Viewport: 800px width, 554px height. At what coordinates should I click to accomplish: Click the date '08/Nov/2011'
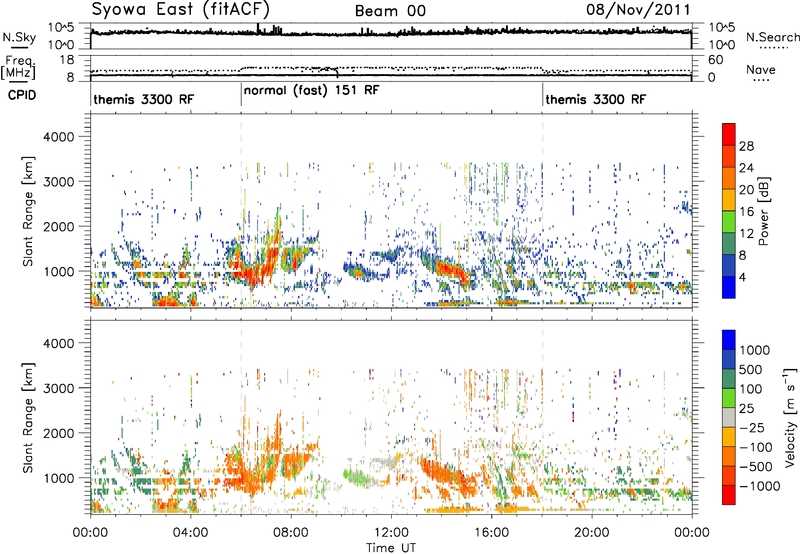tap(638, 9)
